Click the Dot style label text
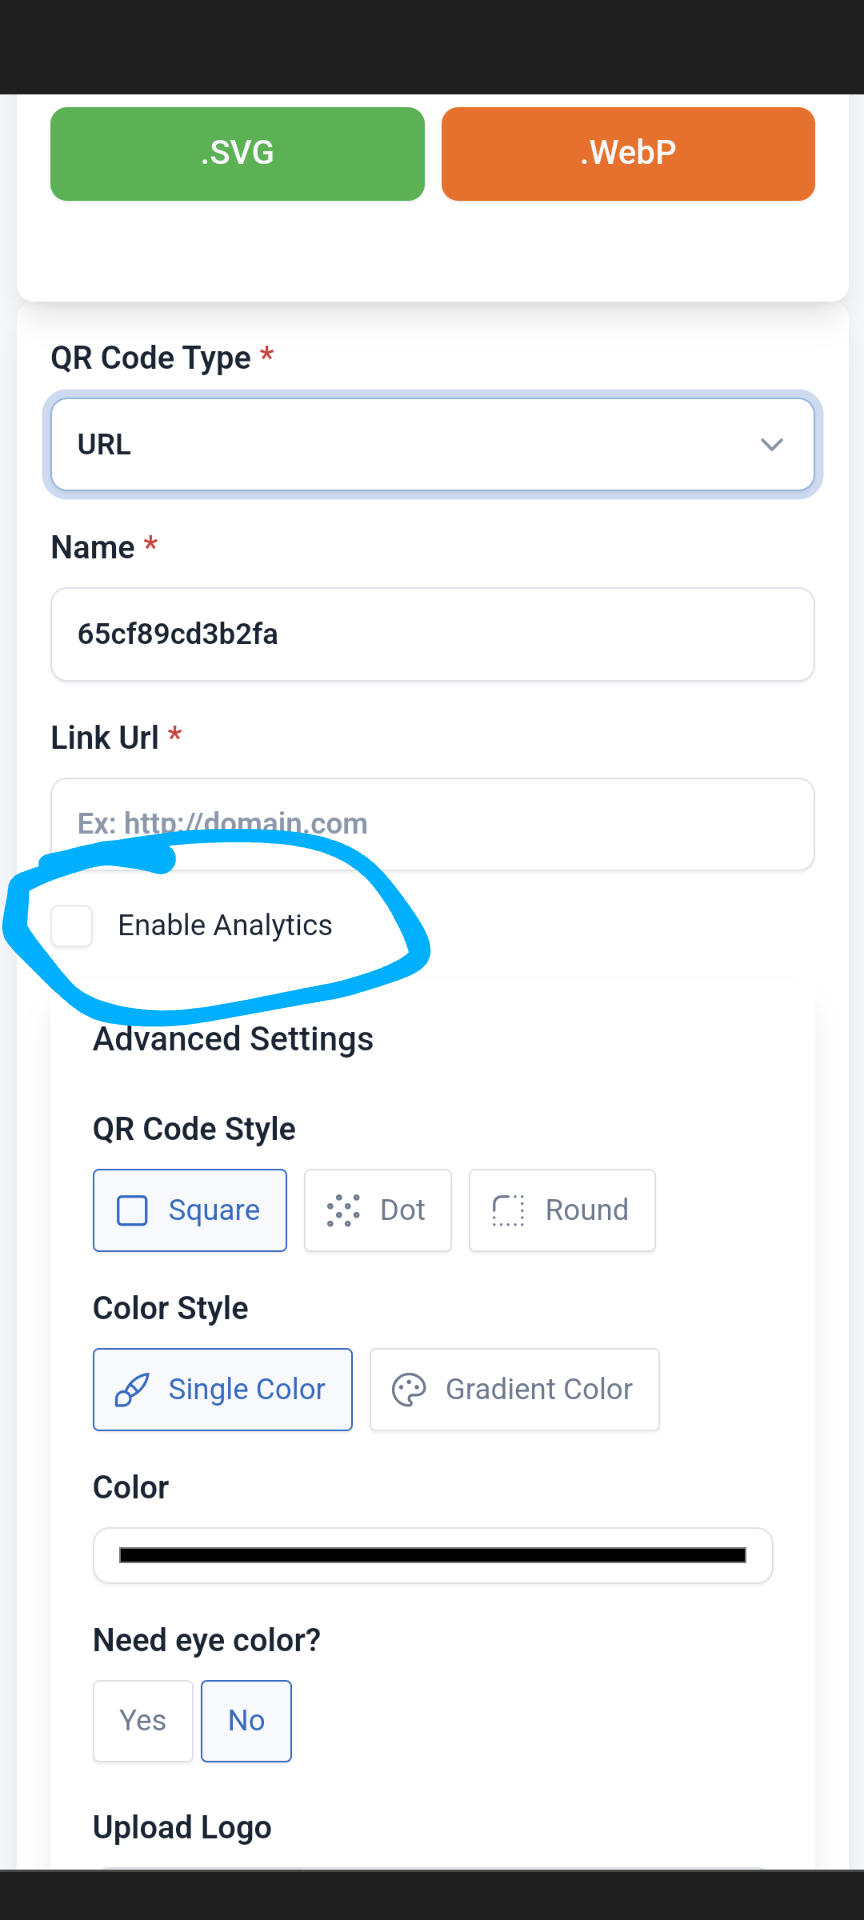The image size is (864, 1920). pyautogui.click(x=403, y=1210)
